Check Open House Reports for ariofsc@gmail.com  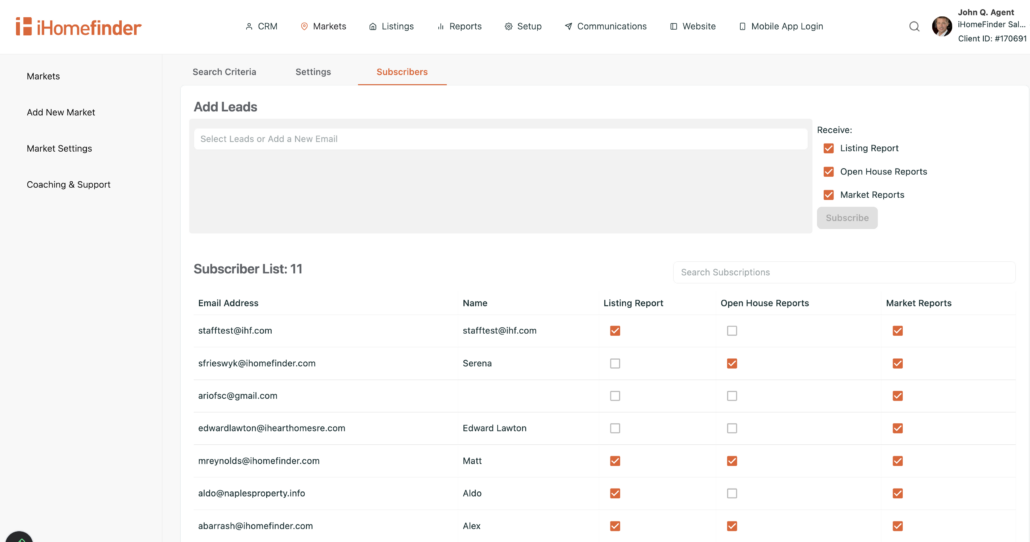tap(732, 395)
